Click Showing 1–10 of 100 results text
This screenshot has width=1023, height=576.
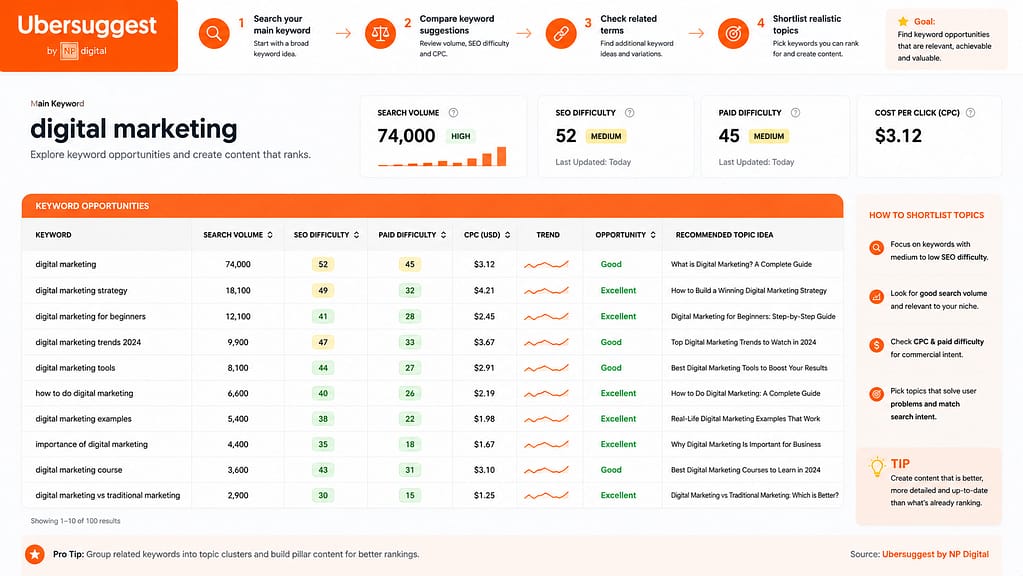[75, 521]
